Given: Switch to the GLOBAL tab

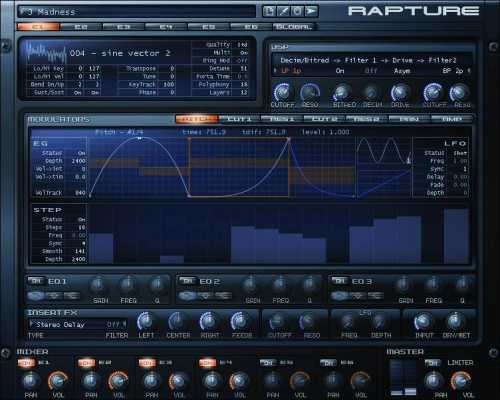Looking at the screenshot, I should coord(294,27).
